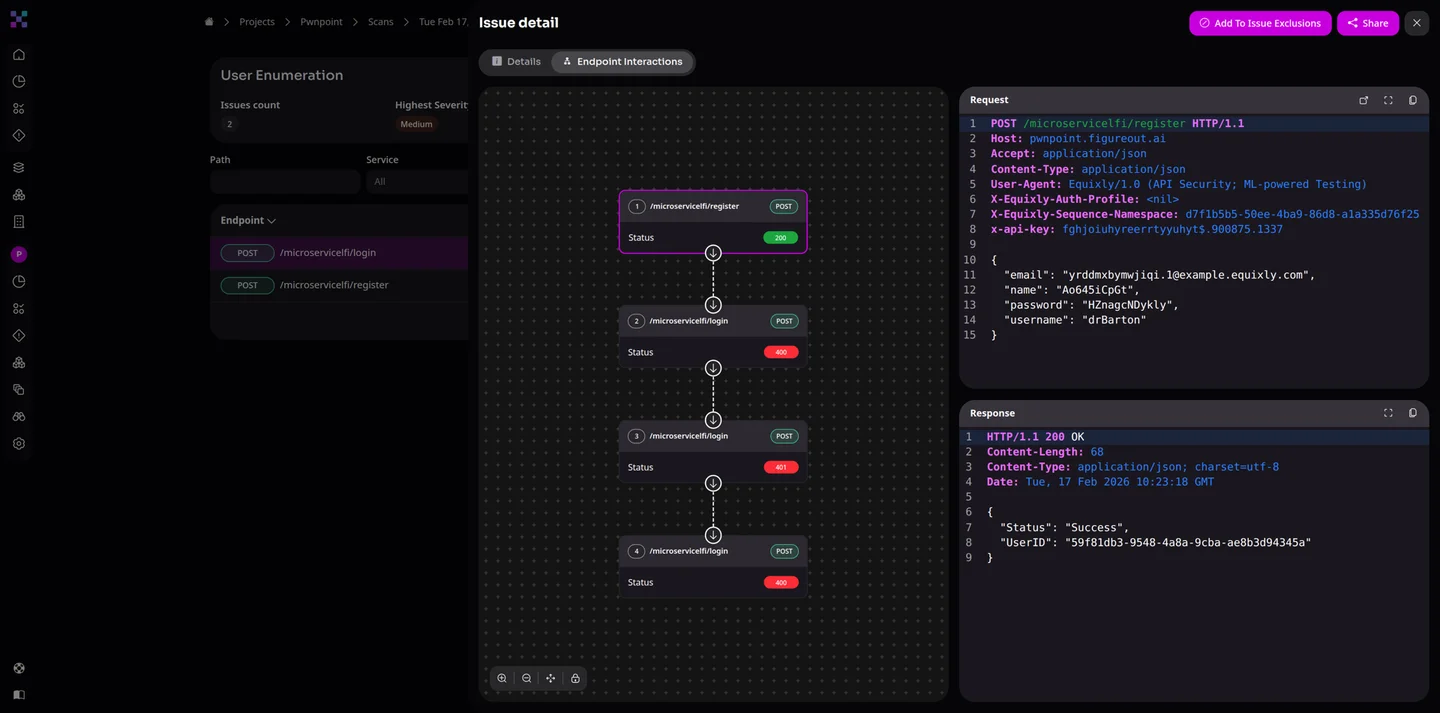Open the Service filter dropdown

tap(418, 182)
